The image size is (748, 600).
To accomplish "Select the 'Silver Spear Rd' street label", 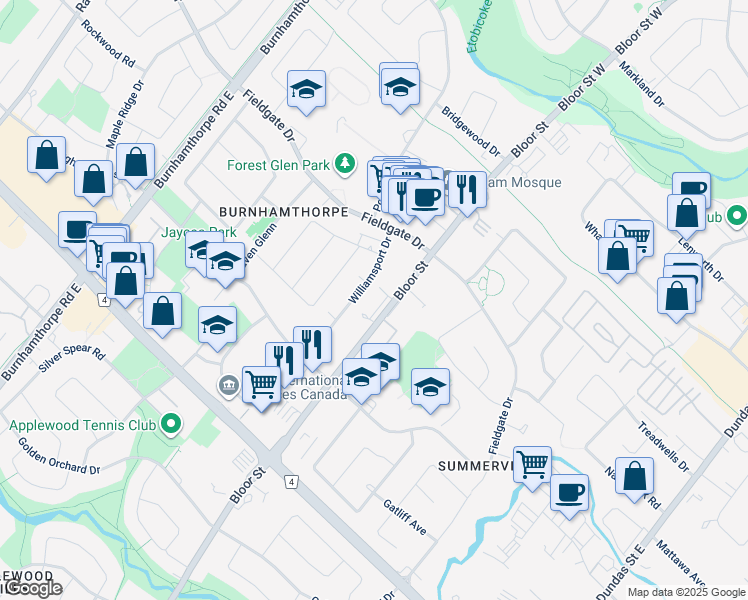I will click(72, 357).
